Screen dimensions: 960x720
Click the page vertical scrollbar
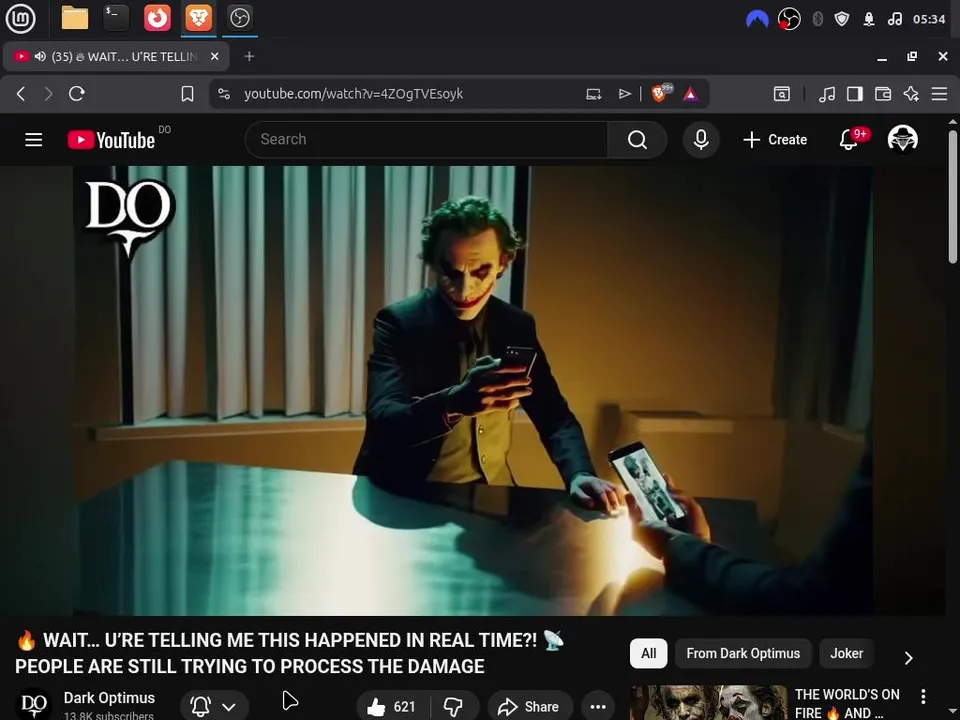pyautogui.click(x=953, y=196)
